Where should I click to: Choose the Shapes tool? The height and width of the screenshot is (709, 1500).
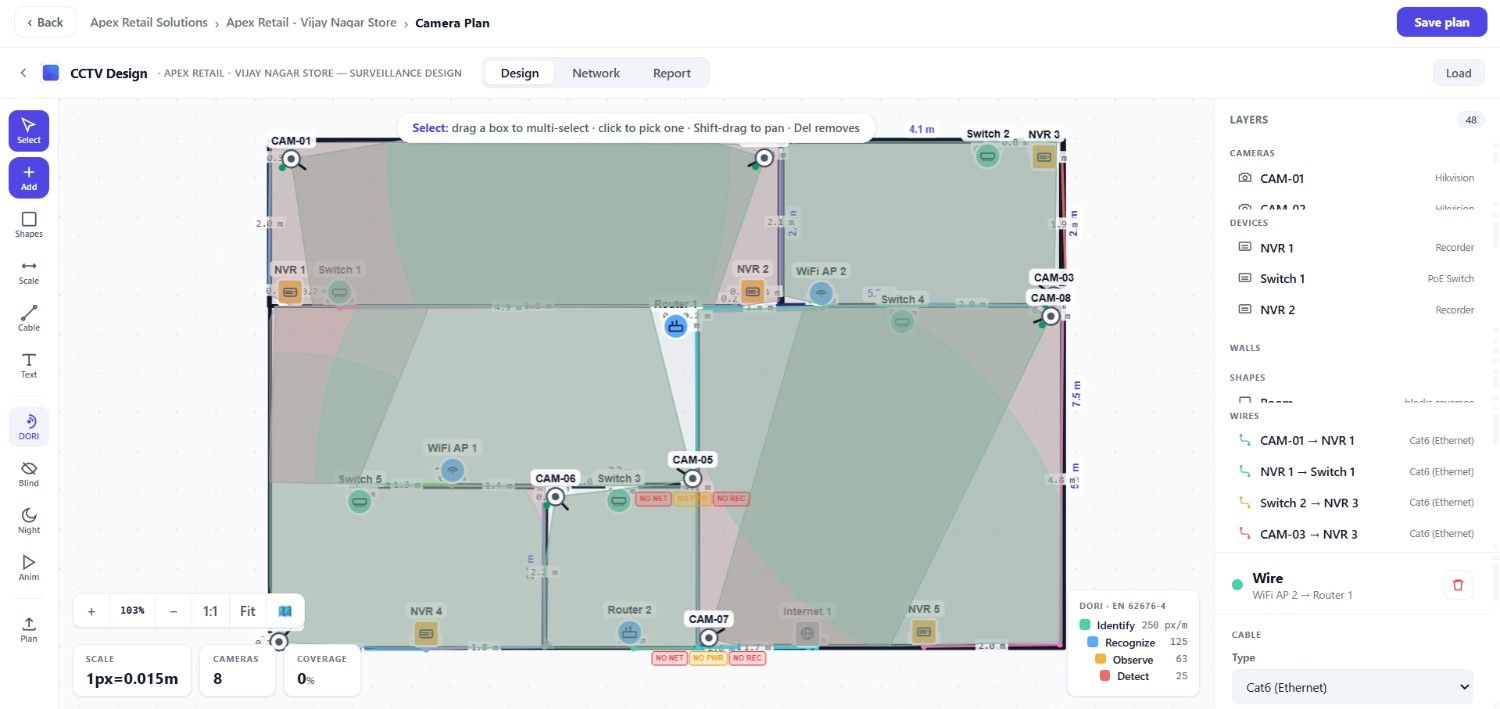point(29,224)
